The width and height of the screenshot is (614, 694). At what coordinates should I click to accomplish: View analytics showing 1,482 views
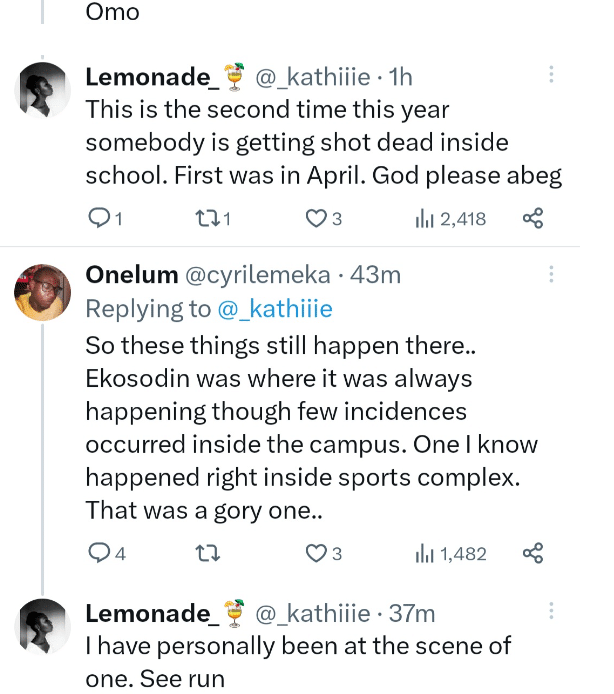click(x=450, y=552)
